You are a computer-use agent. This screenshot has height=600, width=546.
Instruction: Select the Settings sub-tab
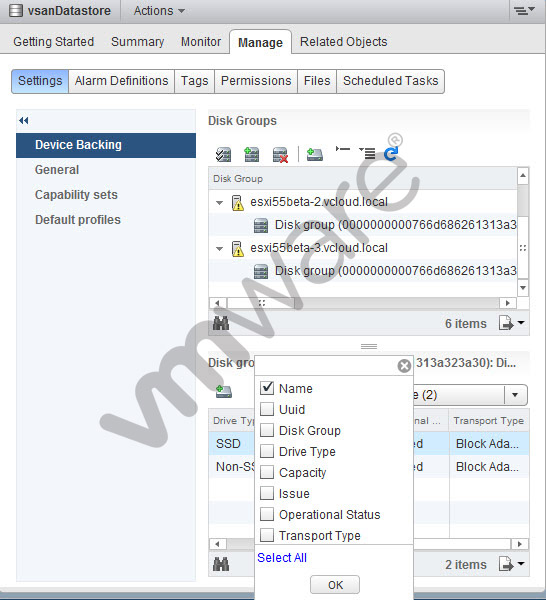coord(40,81)
